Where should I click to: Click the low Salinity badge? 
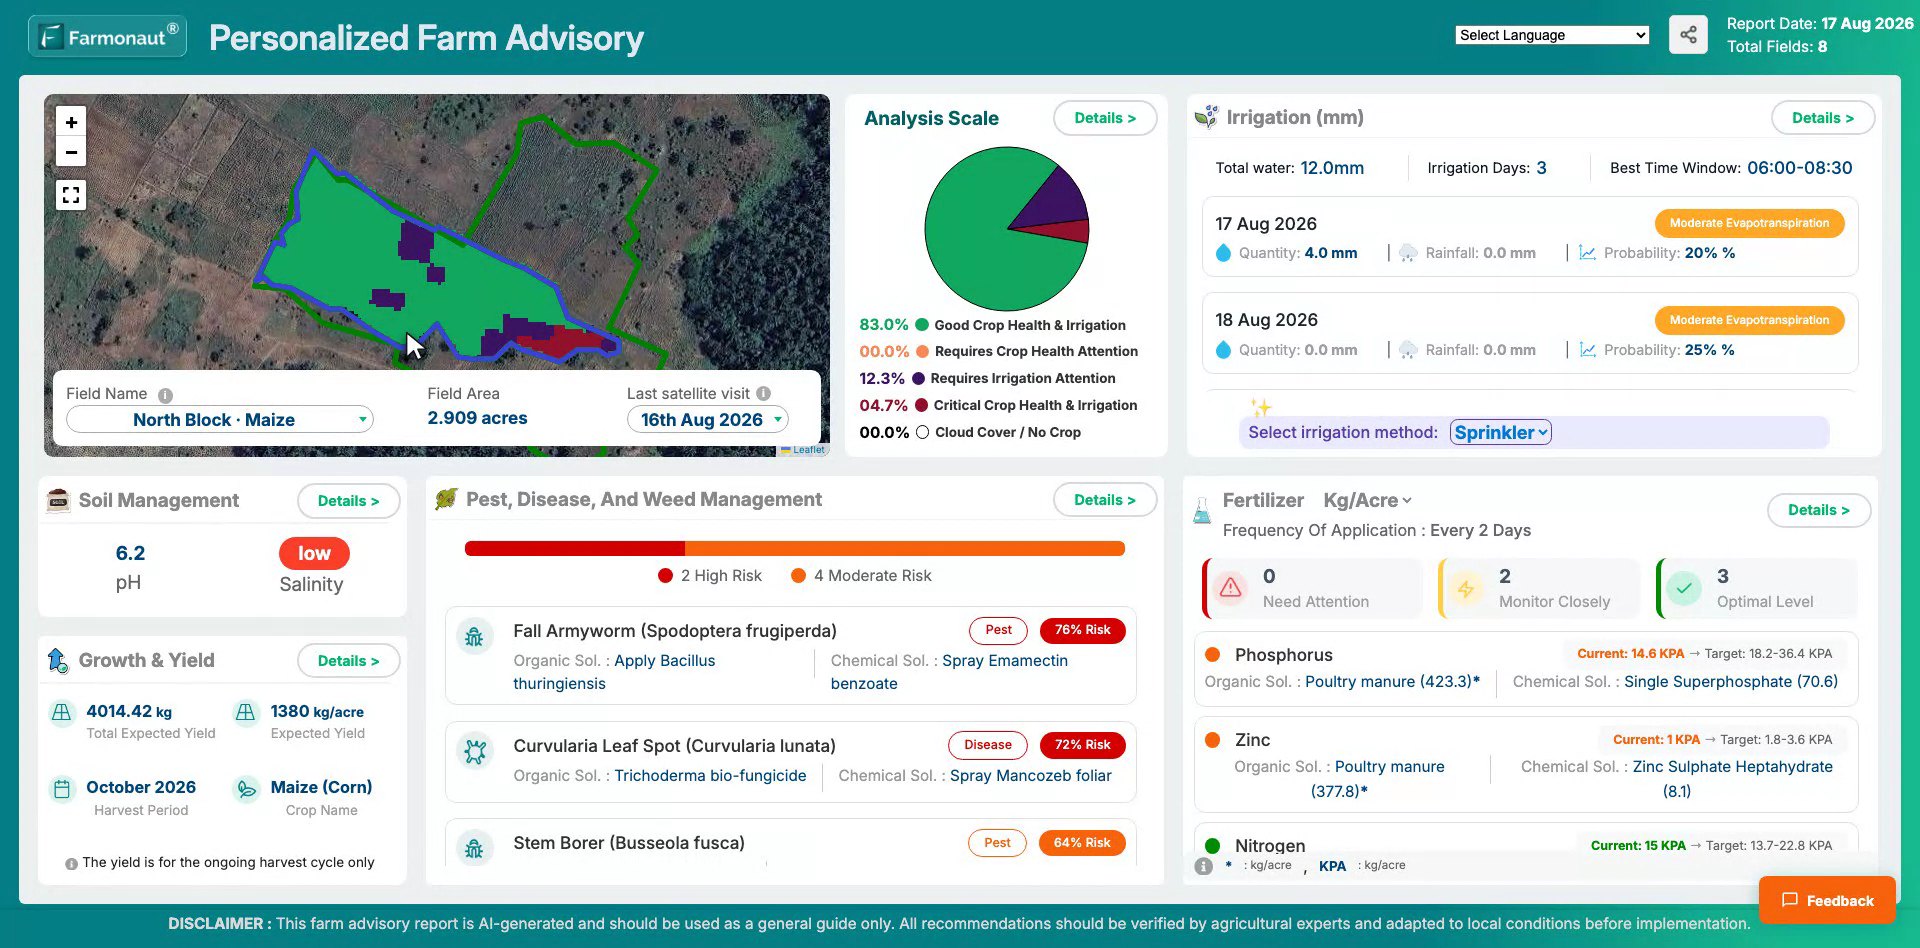tap(314, 553)
